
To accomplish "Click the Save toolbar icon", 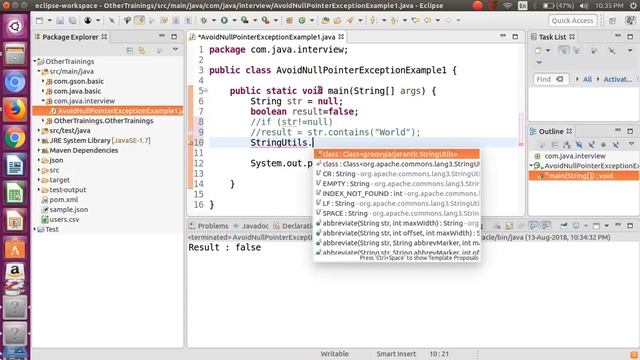I will pyautogui.click(x=60, y=20).
